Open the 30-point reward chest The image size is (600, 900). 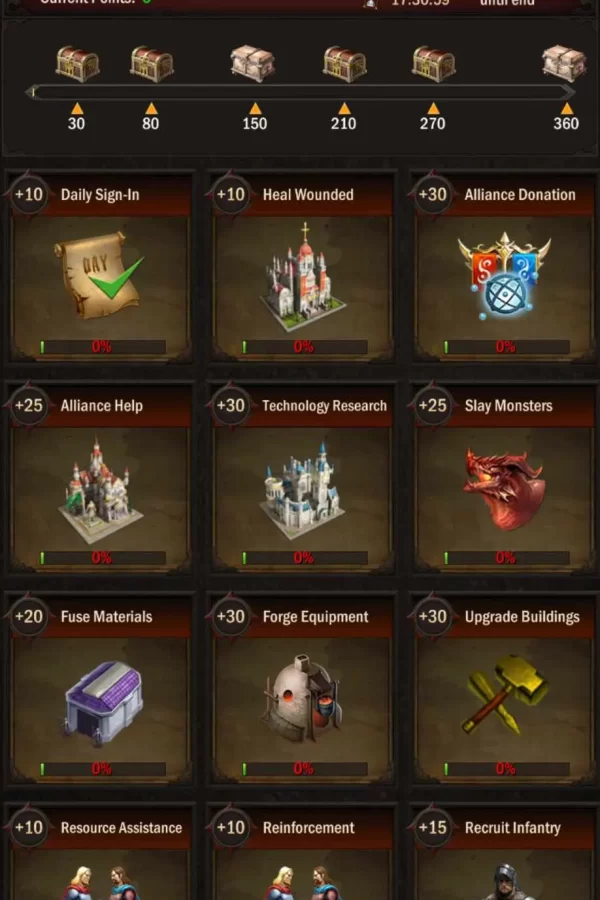78,64
